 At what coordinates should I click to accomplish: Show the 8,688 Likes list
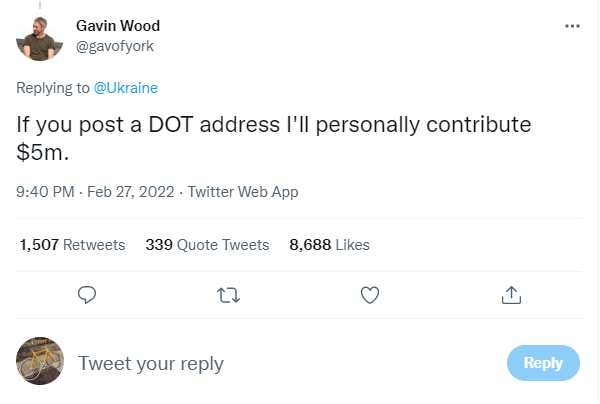tap(329, 244)
